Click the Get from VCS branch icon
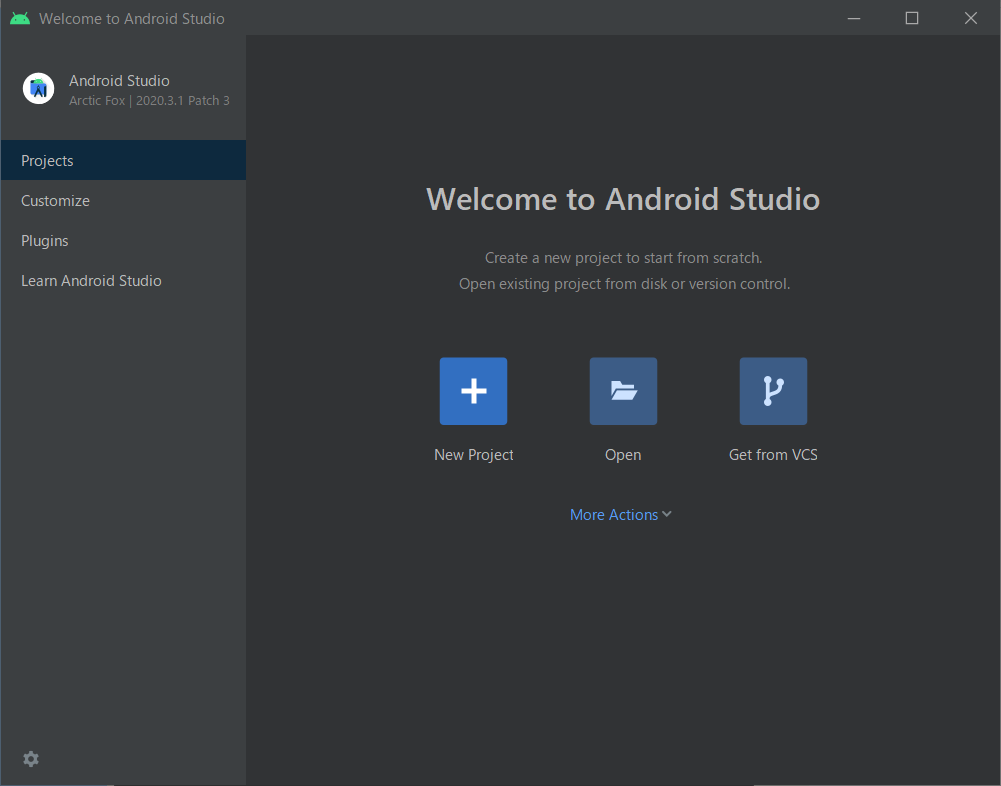1001x786 pixels. coord(773,391)
